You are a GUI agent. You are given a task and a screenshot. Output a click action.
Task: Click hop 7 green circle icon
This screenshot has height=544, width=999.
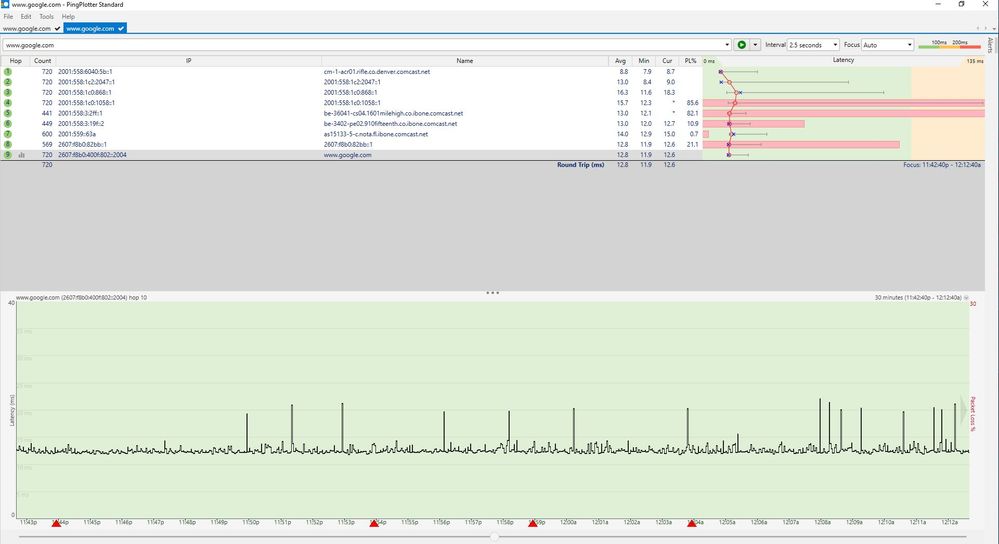pyautogui.click(x=8, y=134)
